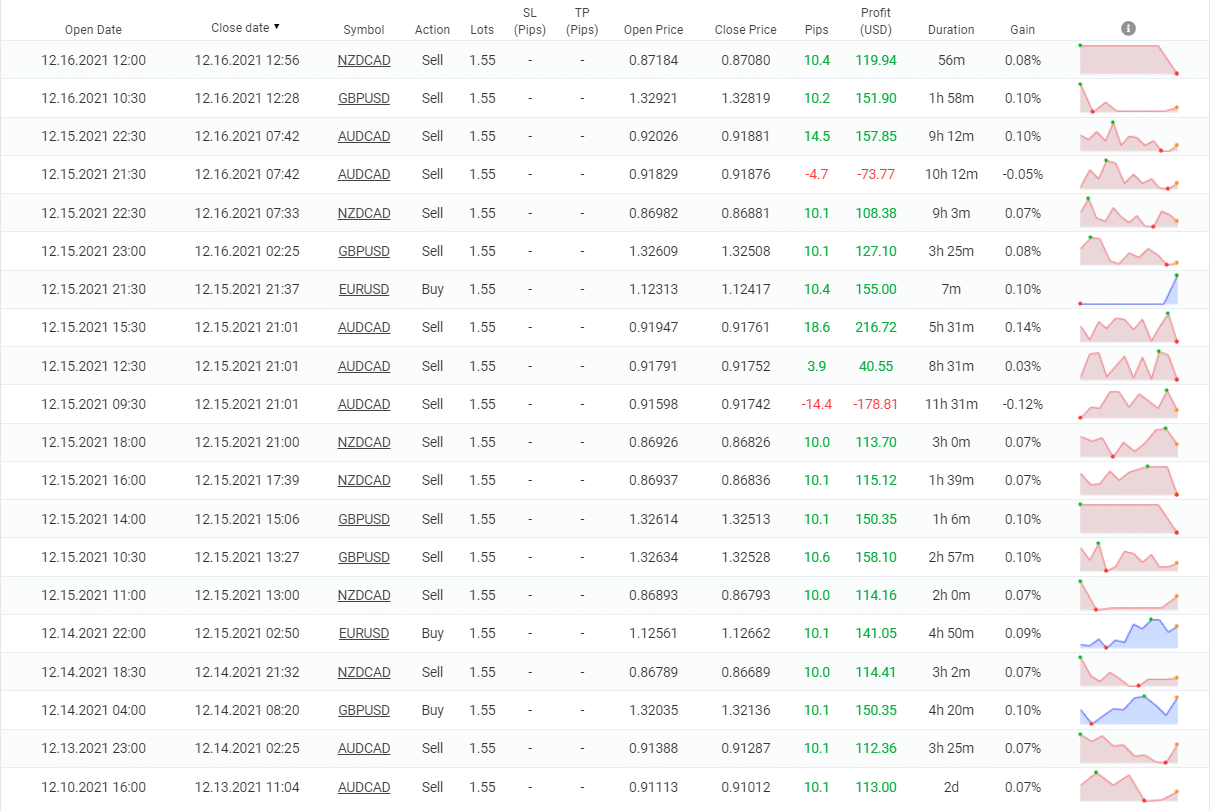
Task: Click the Lots column header
Action: click(481, 29)
